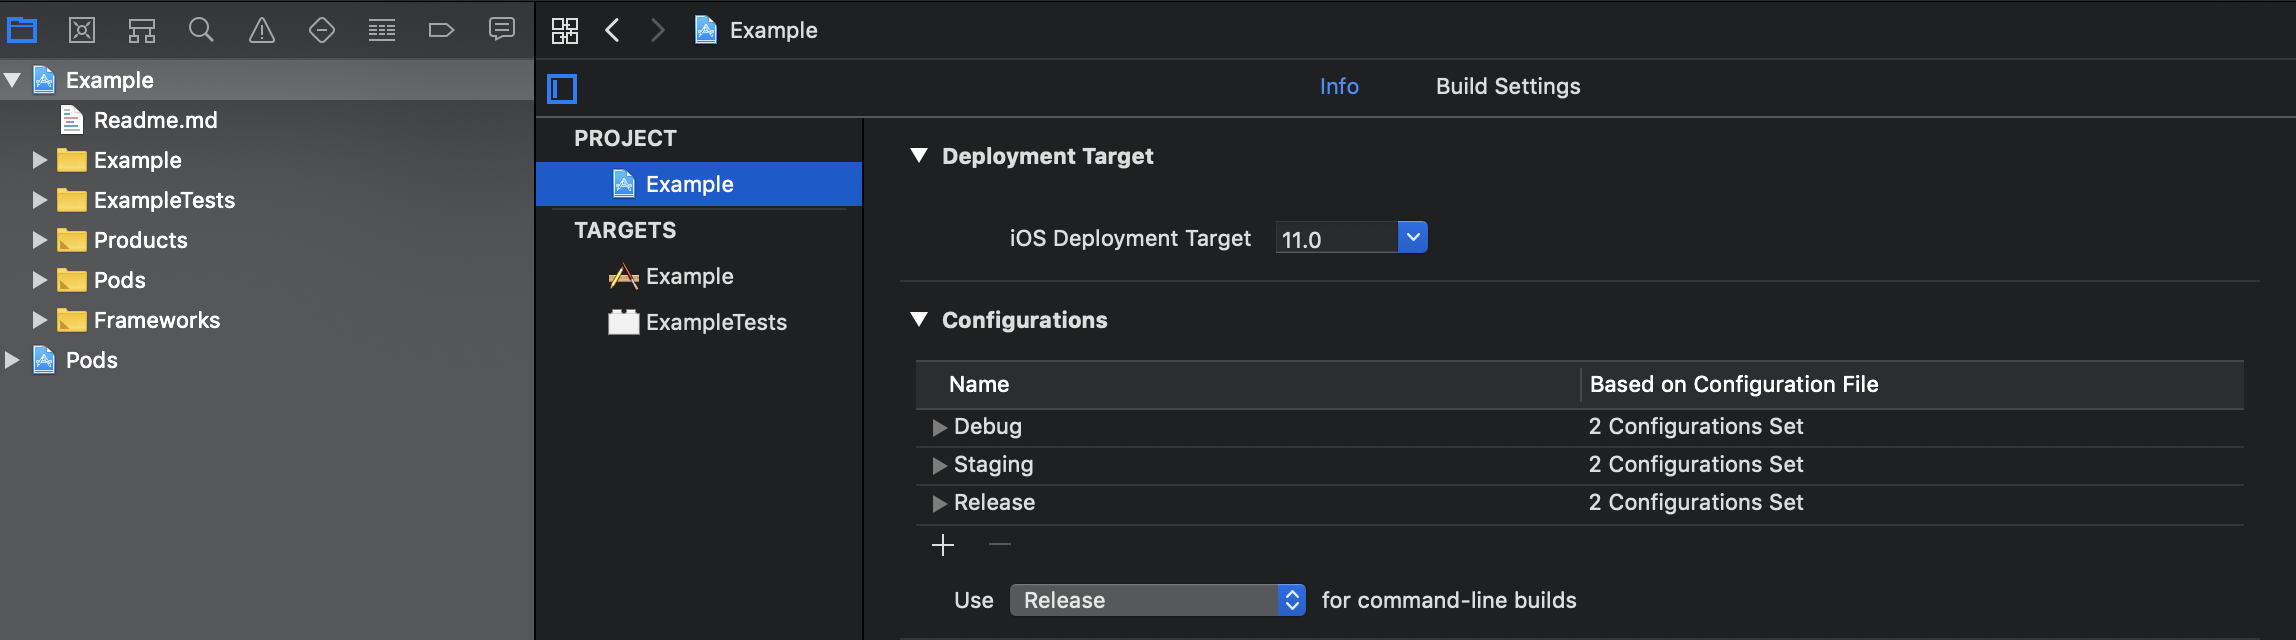Click the Example app target icon
Screen dimensions: 2296x640
(x=623, y=277)
